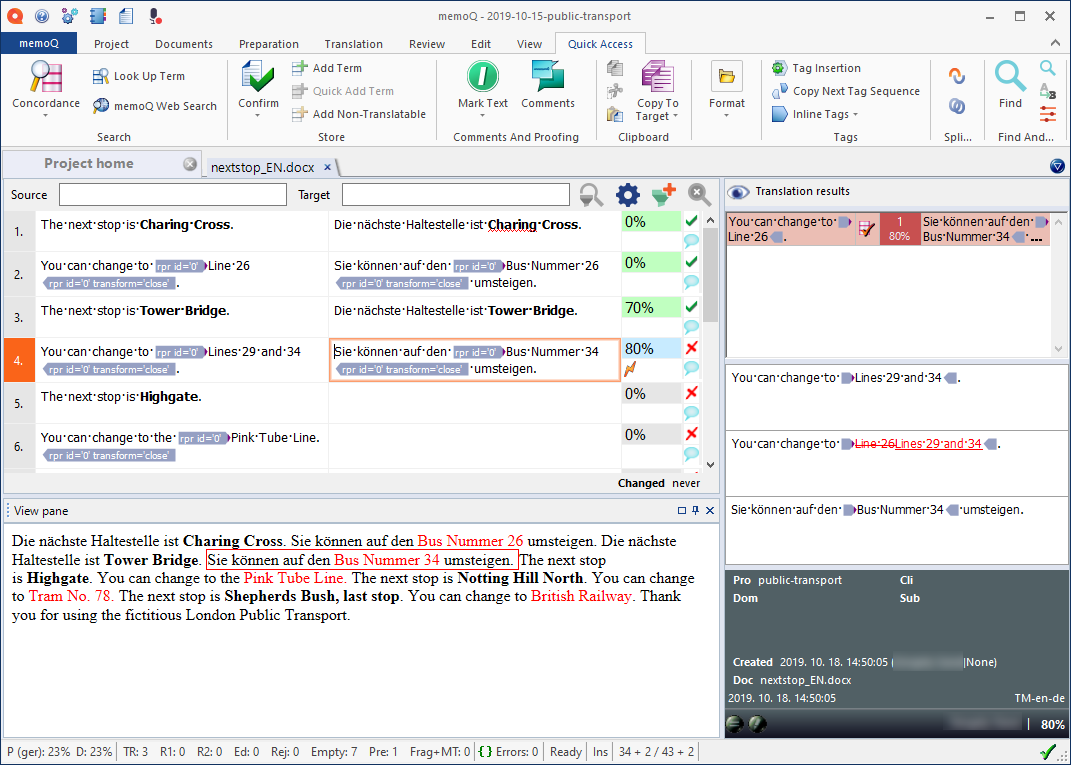Switch to the Documents ribbon tab
The width and height of the screenshot is (1071, 765).
[184, 44]
